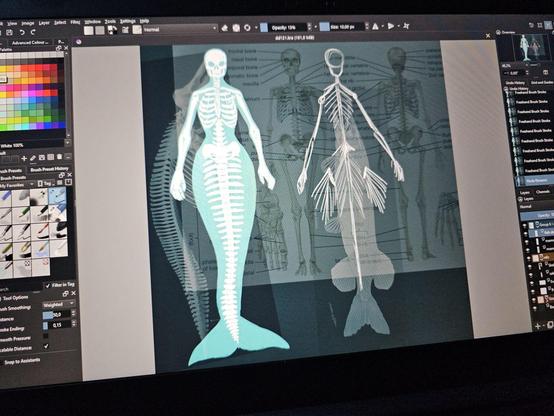Open the Layers blending mode Normal dropdown

(x=537, y=207)
